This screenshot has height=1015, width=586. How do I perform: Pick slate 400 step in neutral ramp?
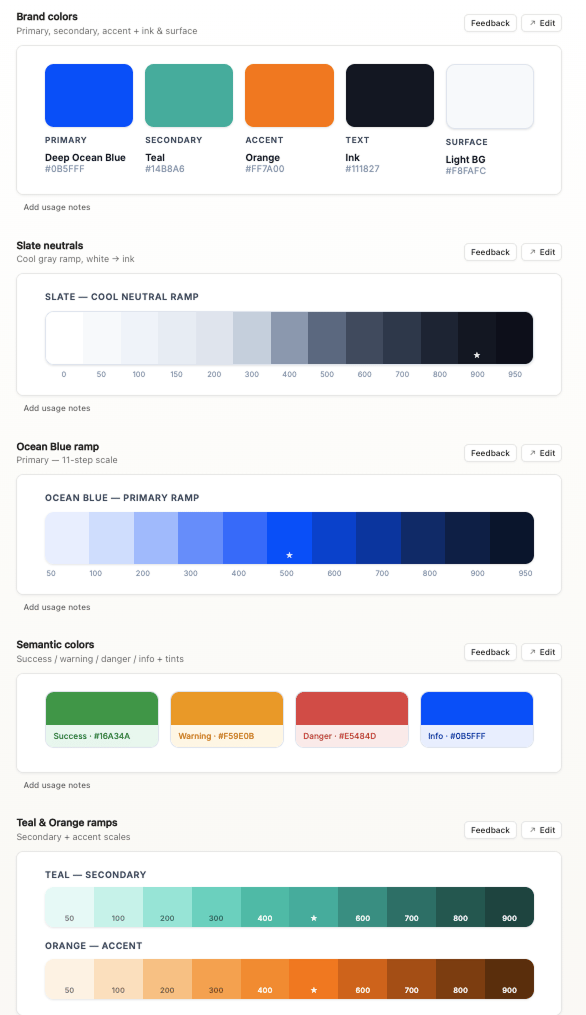coord(289,338)
